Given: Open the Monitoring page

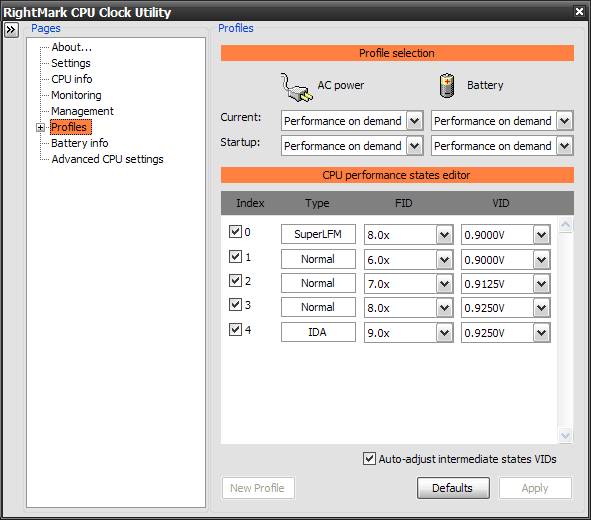Looking at the screenshot, I should [x=76, y=95].
